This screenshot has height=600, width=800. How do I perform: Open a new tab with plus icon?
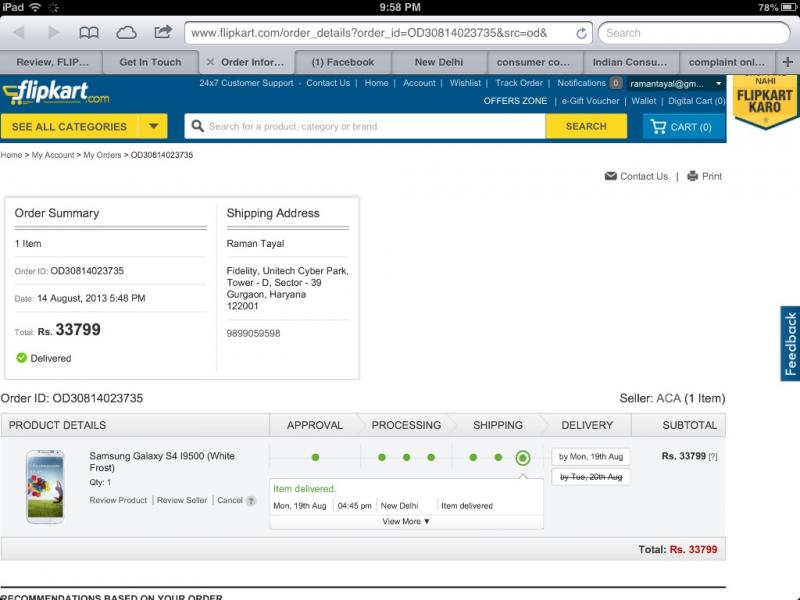[x=788, y=62]
